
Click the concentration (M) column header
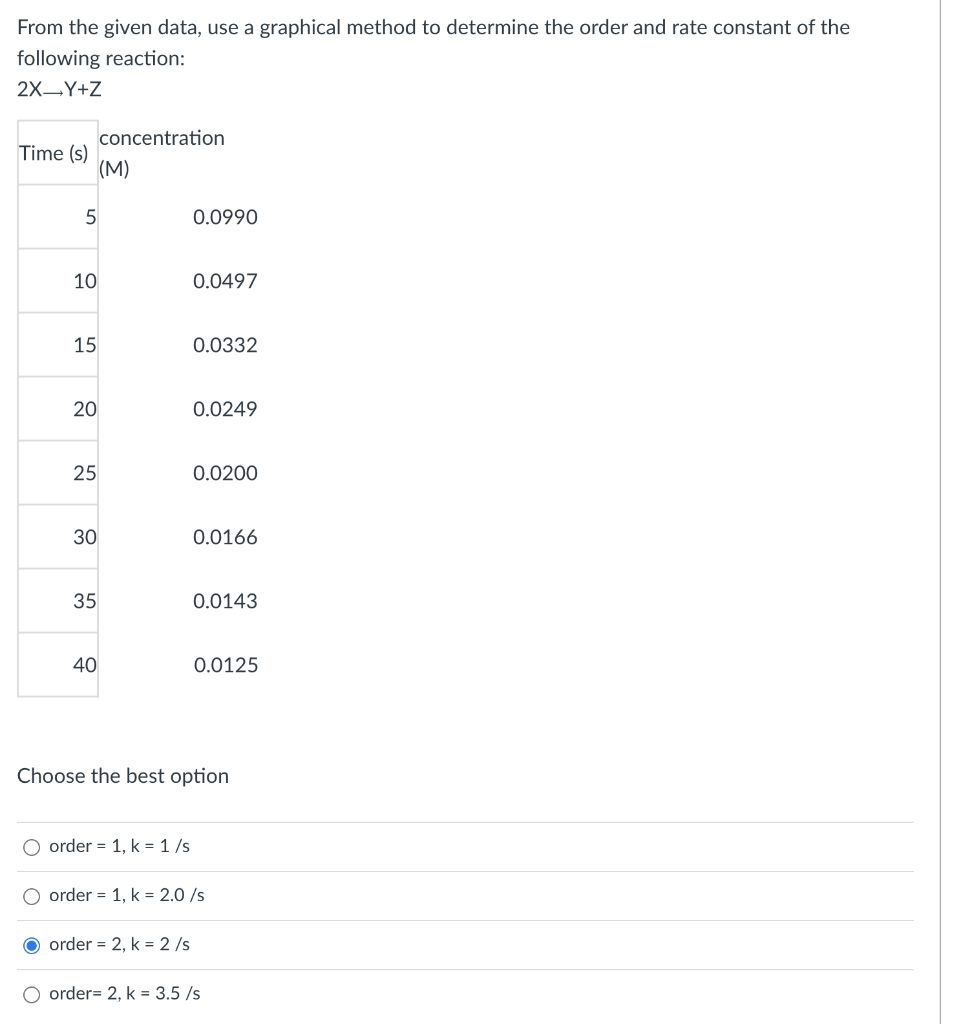click(163, 152)
